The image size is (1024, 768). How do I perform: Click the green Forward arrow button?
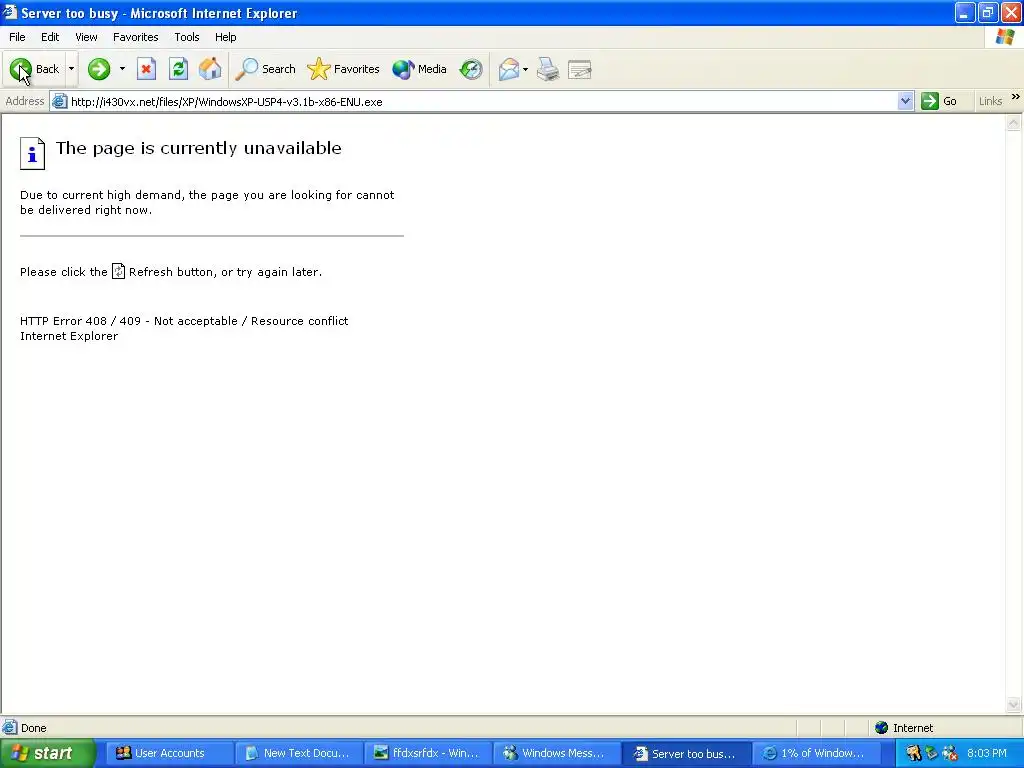point(99,69)
